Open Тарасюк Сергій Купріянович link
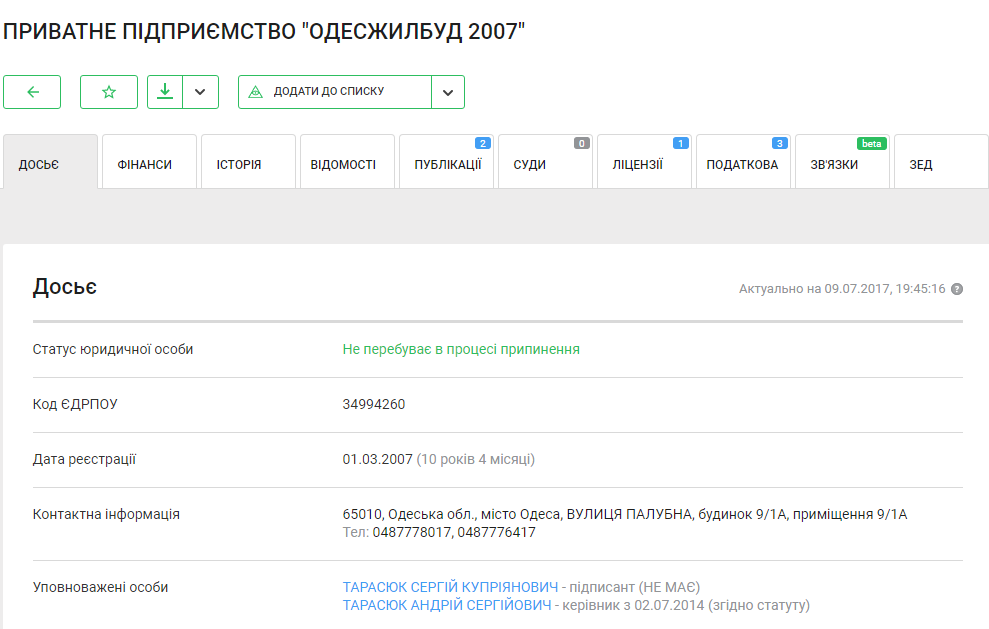Image resolution: width=989 pixels, height=629 pixels. tap(449, 587)
